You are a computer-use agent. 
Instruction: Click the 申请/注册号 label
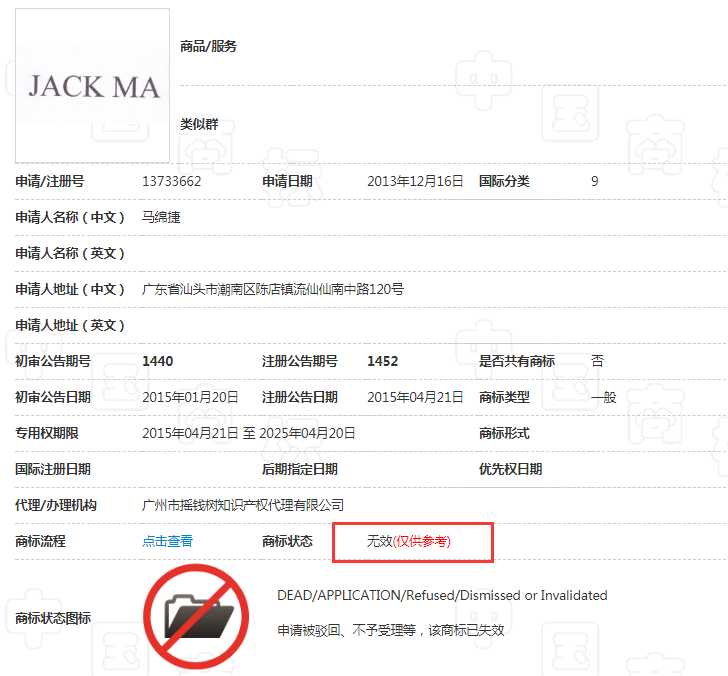pyautogui.click(x=50, y=181)
